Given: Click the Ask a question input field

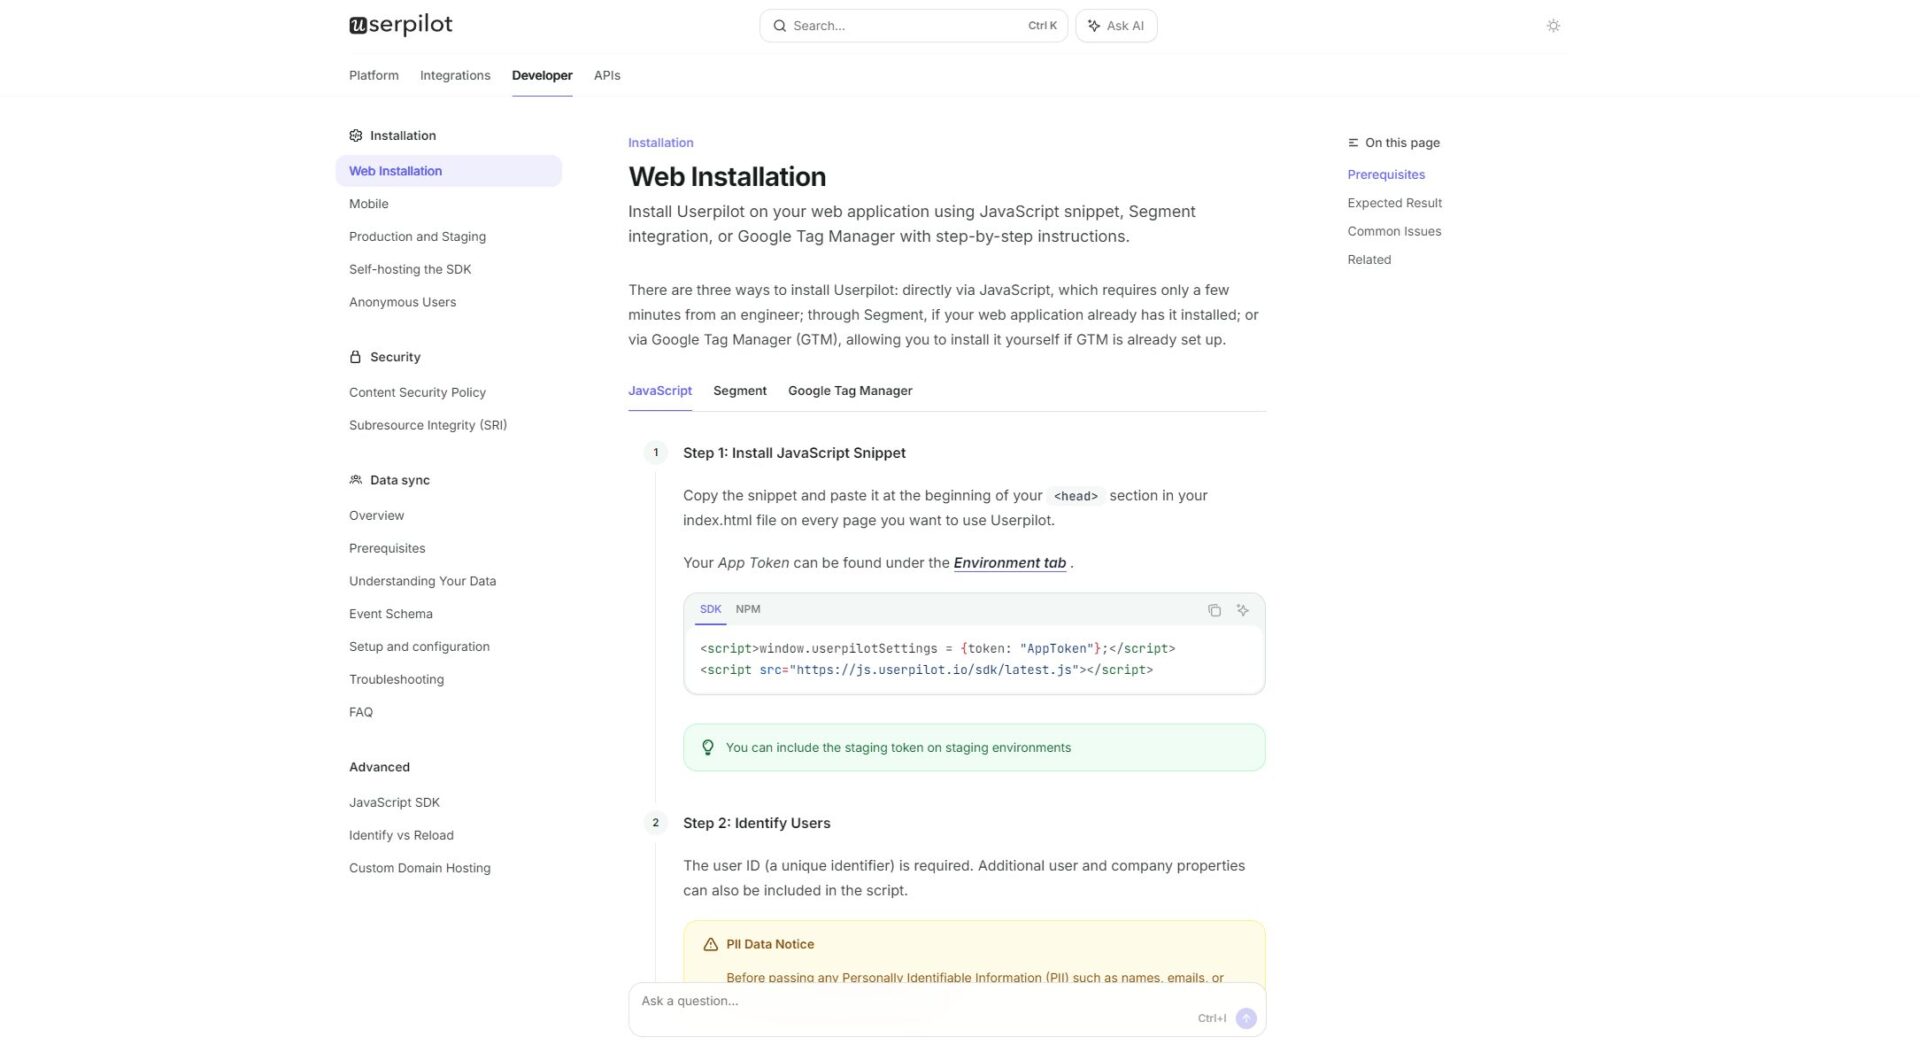Looking at the screenshot, I should 900,1001.
